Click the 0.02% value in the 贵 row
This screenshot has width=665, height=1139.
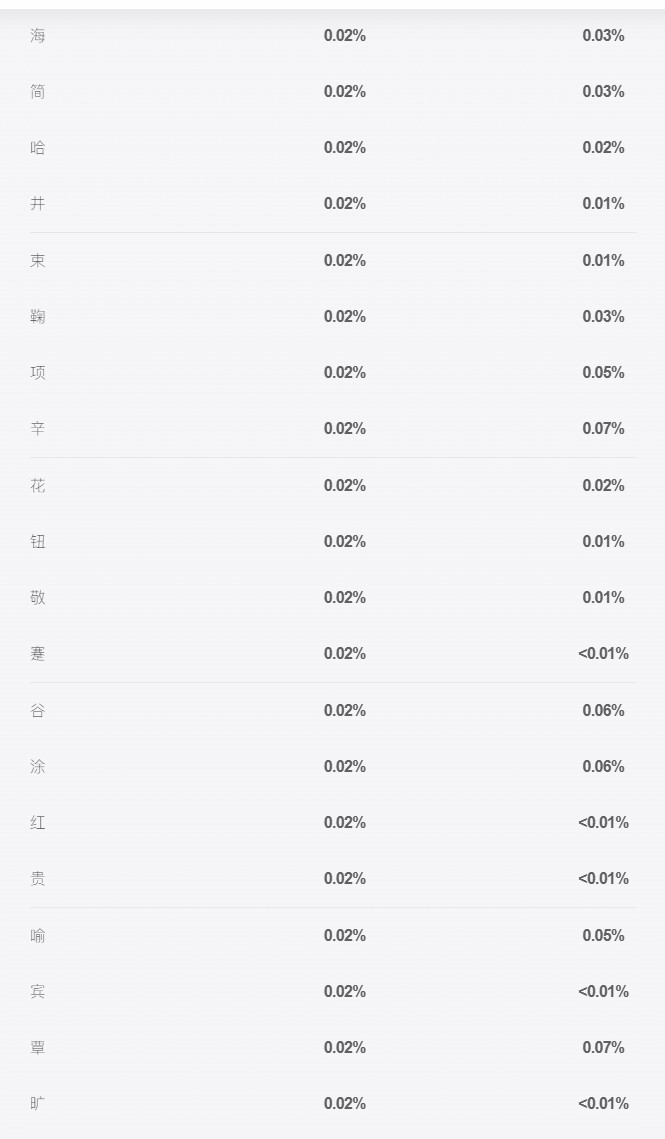click(x=344, y=878)
